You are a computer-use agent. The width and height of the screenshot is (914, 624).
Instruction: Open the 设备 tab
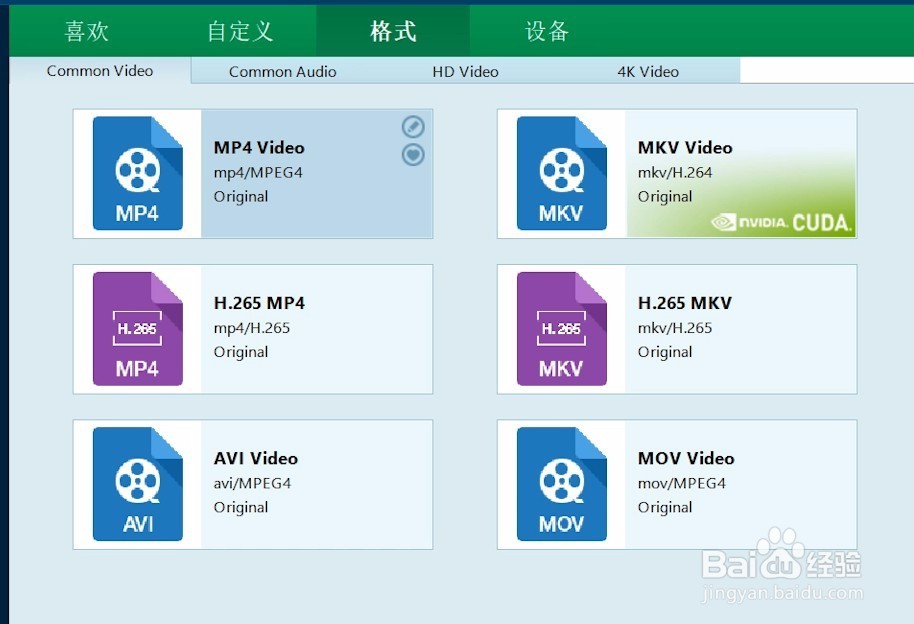click(546, 31)
